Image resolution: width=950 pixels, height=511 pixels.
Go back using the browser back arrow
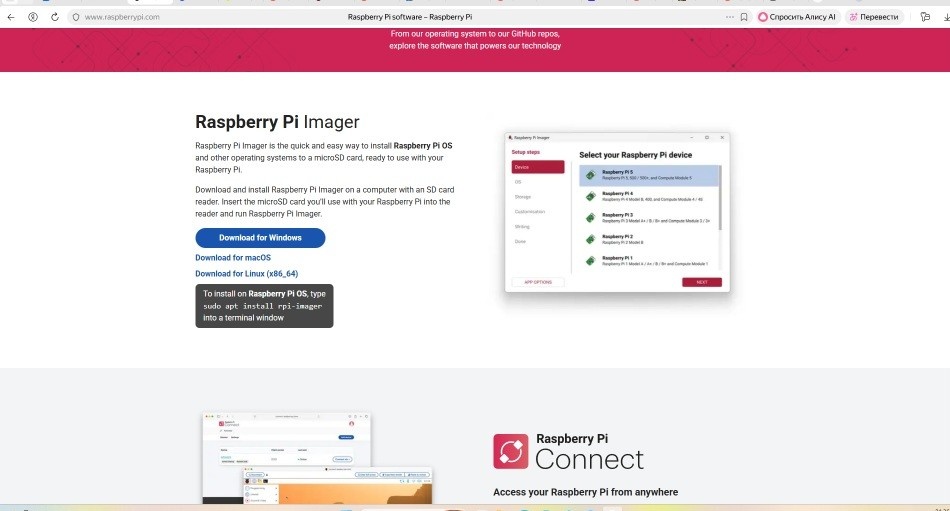pyautogui.click(x=11, y=17)
